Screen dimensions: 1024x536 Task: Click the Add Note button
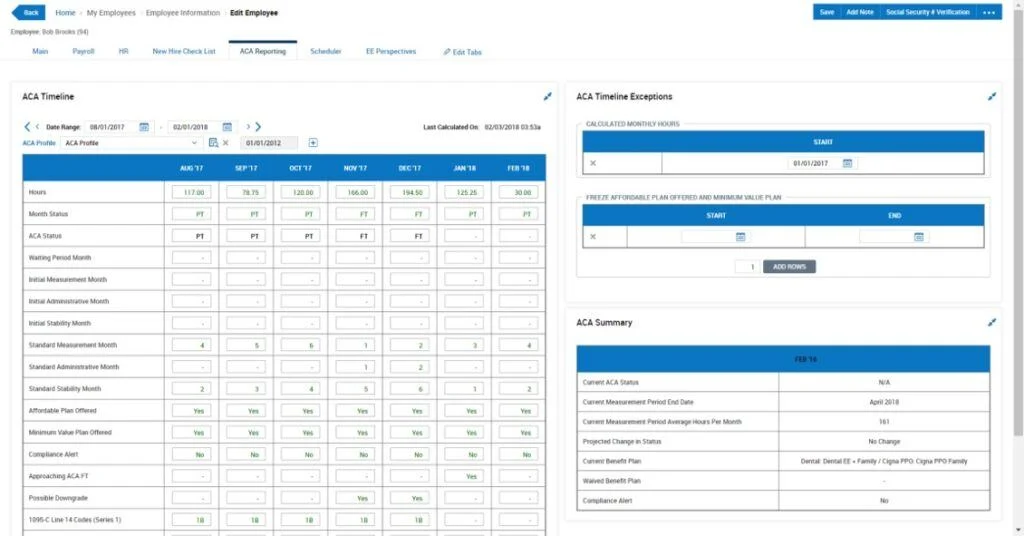tap(859, 12)
